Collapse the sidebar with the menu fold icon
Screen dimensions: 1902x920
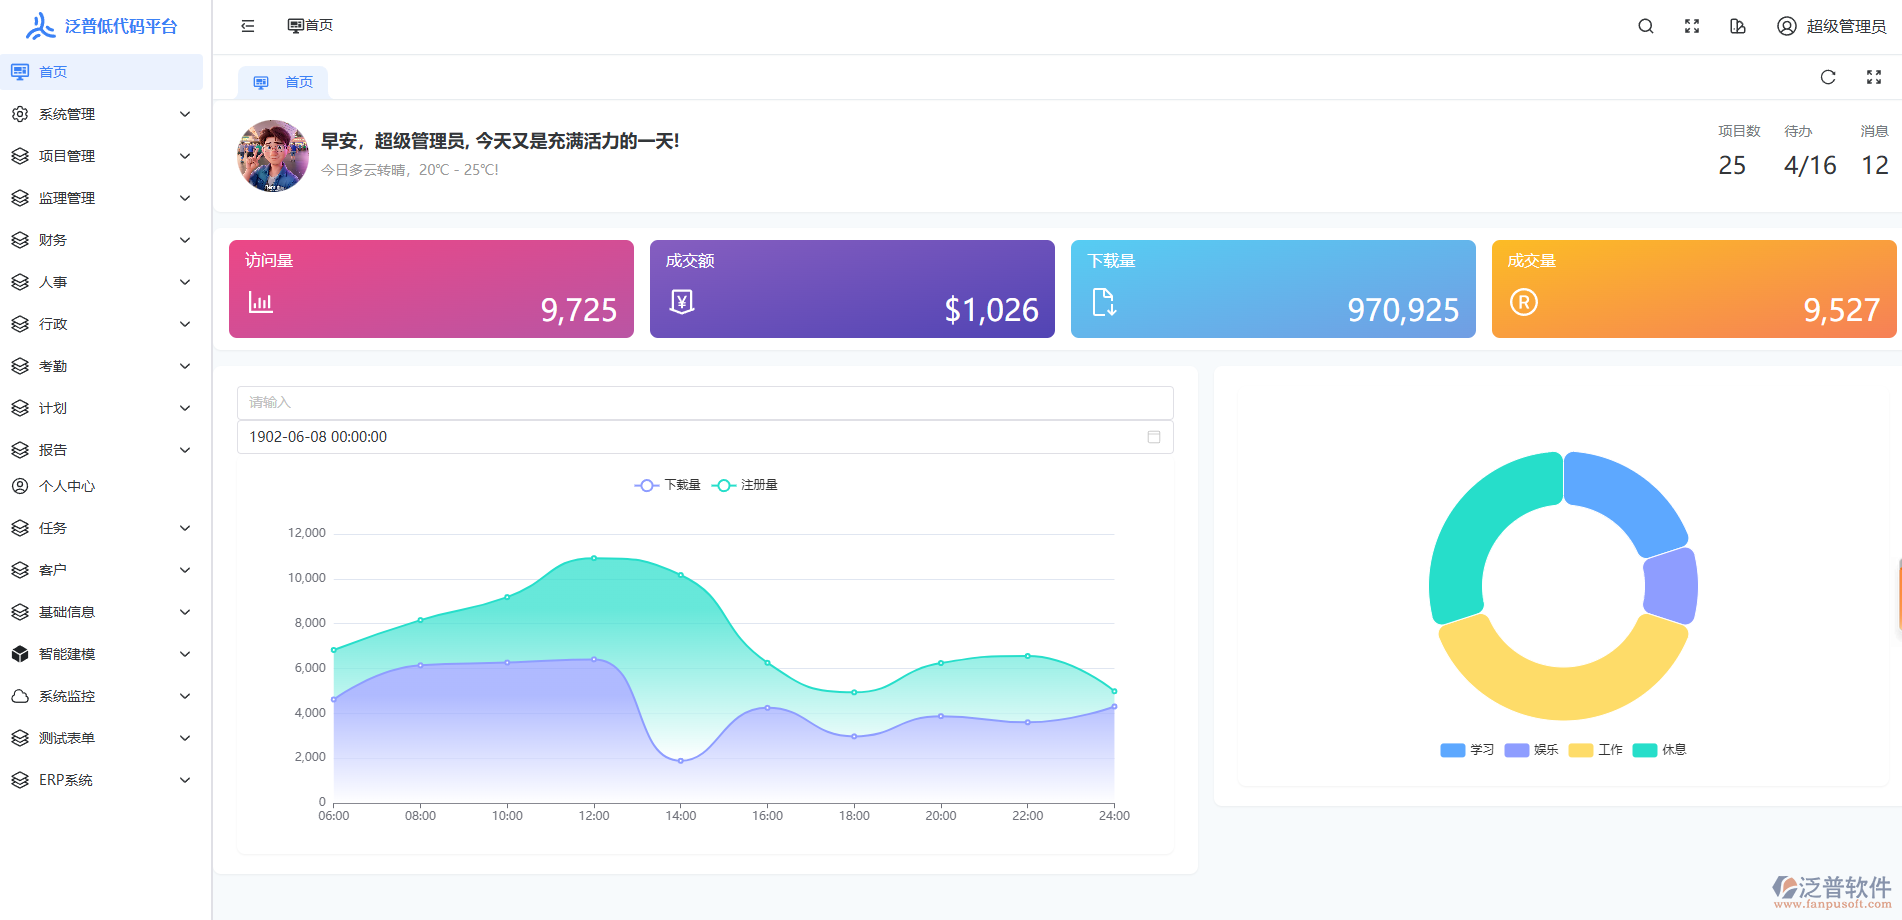coord(248,26)
